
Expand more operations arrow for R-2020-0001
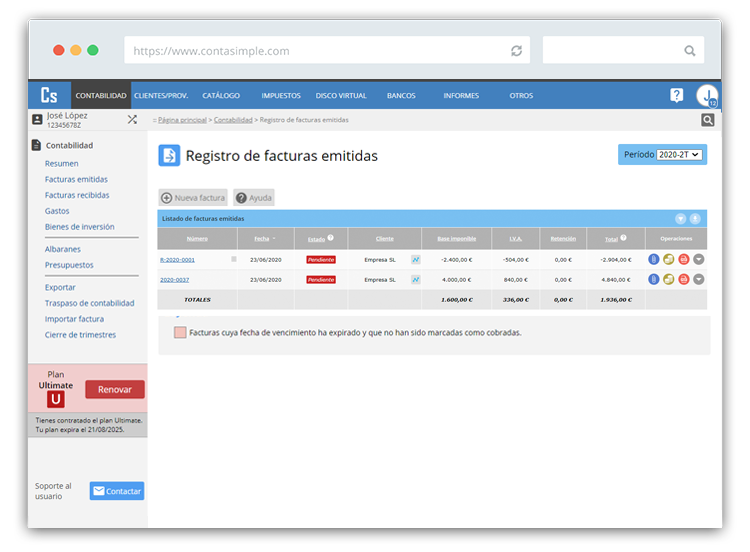pos(699,259)
